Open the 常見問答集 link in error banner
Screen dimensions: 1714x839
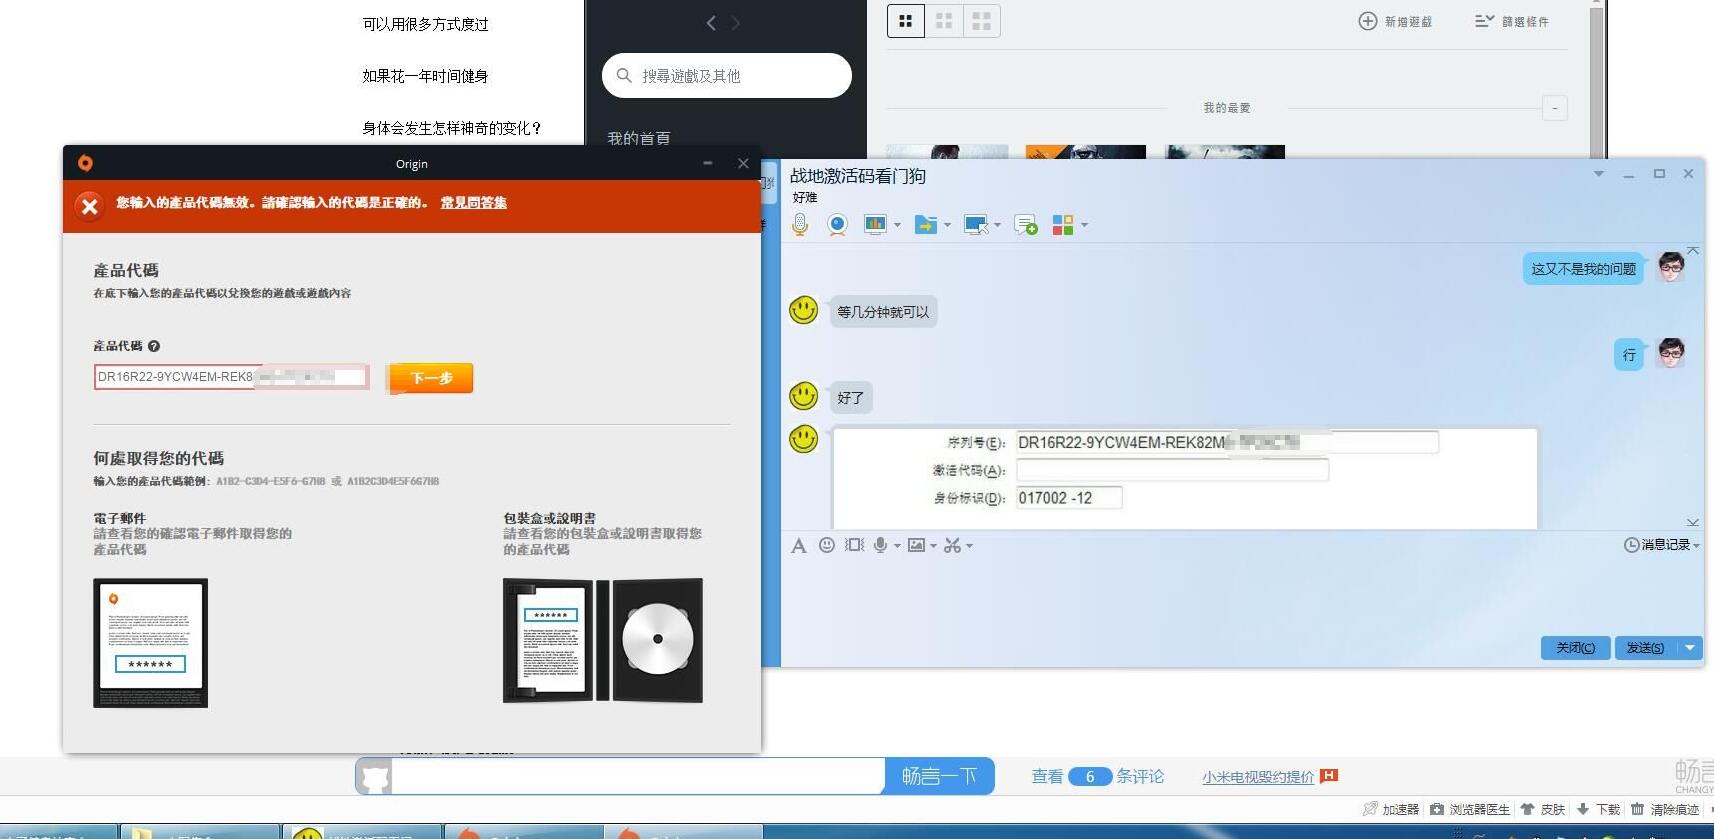(x=474, y=202)
